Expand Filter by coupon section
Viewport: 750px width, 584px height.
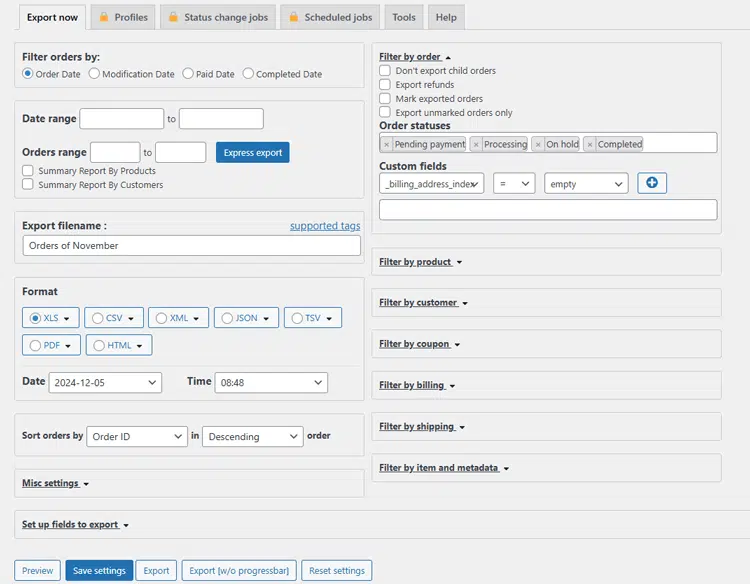pos(419,344)
